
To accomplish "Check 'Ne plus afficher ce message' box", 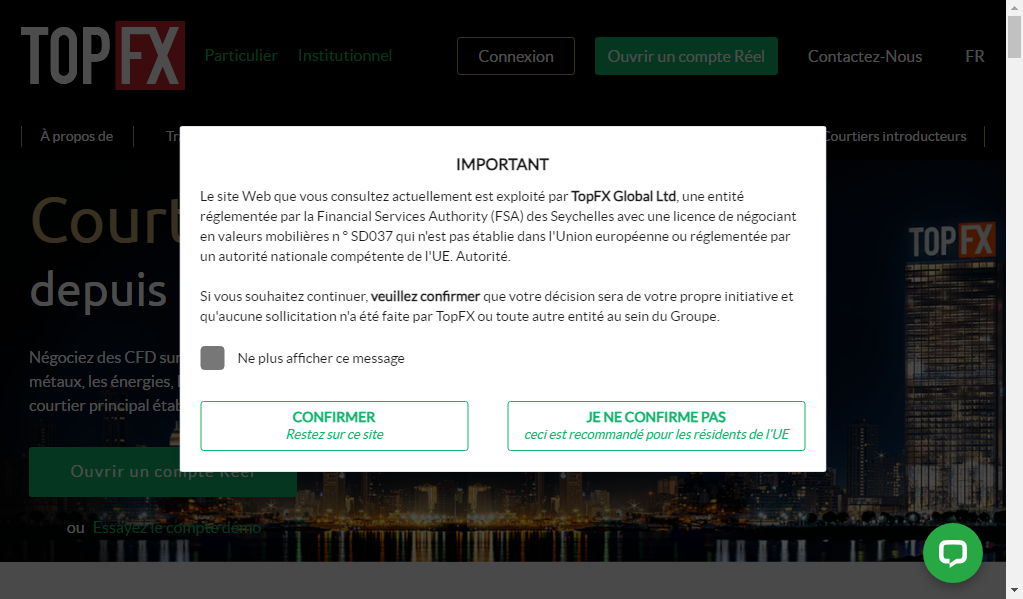I will (212, 358).
